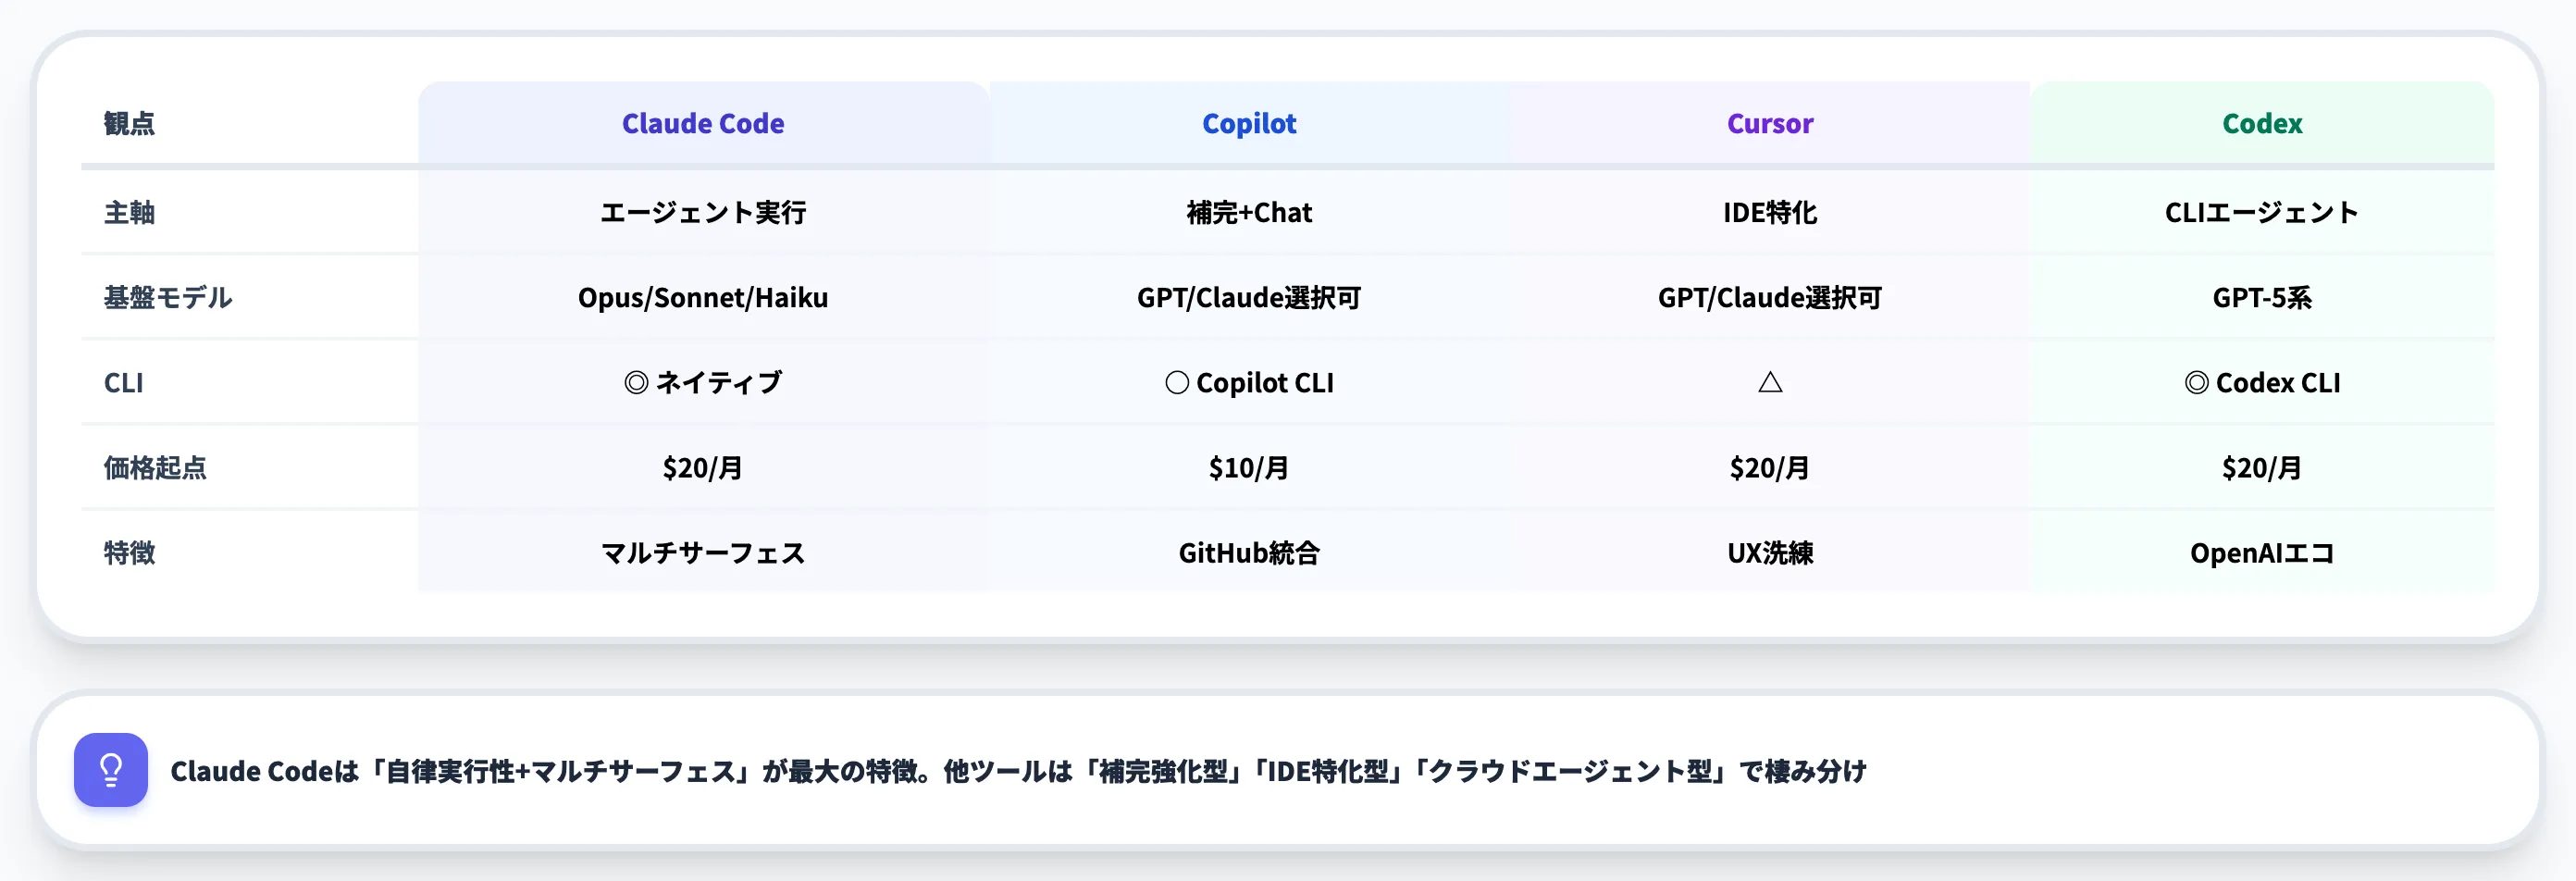The height and width of the screenshot is (881, 2576).
Task: Click GPT/Claude選択可 in the Cursor column
Action: point(1769,297)
